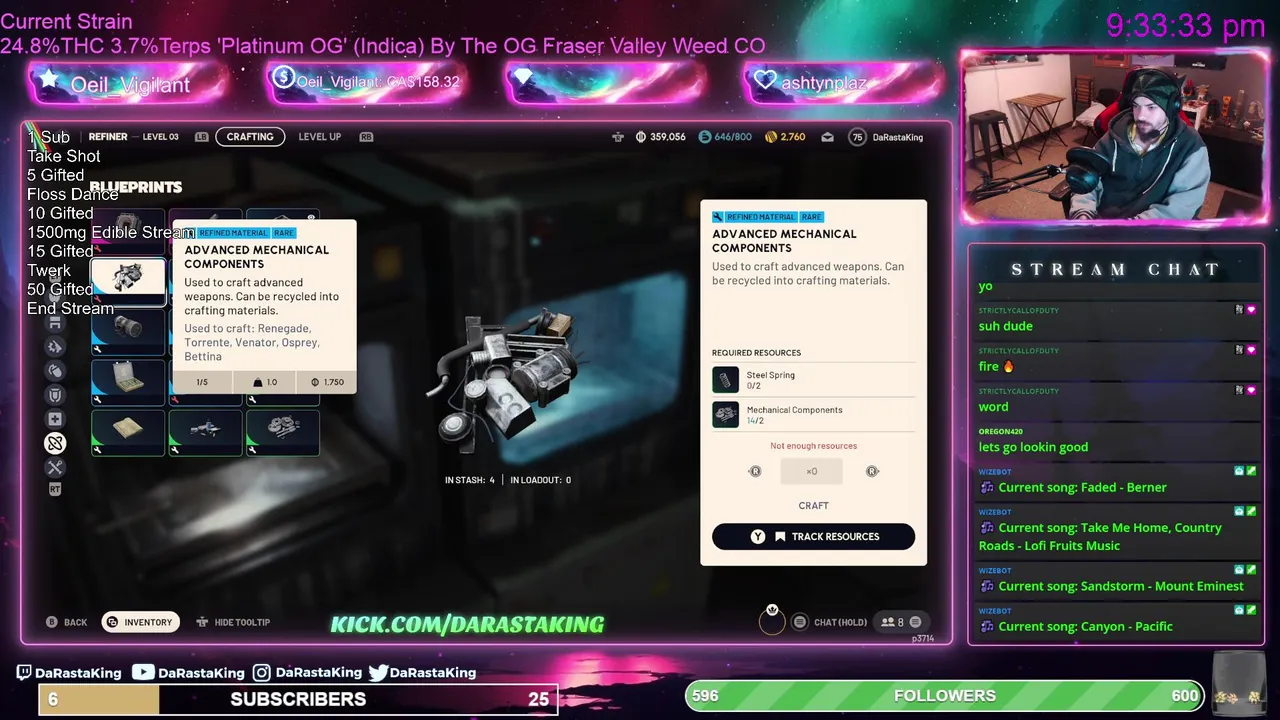Screen dimensions: 1280x720
Task: Click chat message 'lets go lookin good'
Action: pos(1033,447)
